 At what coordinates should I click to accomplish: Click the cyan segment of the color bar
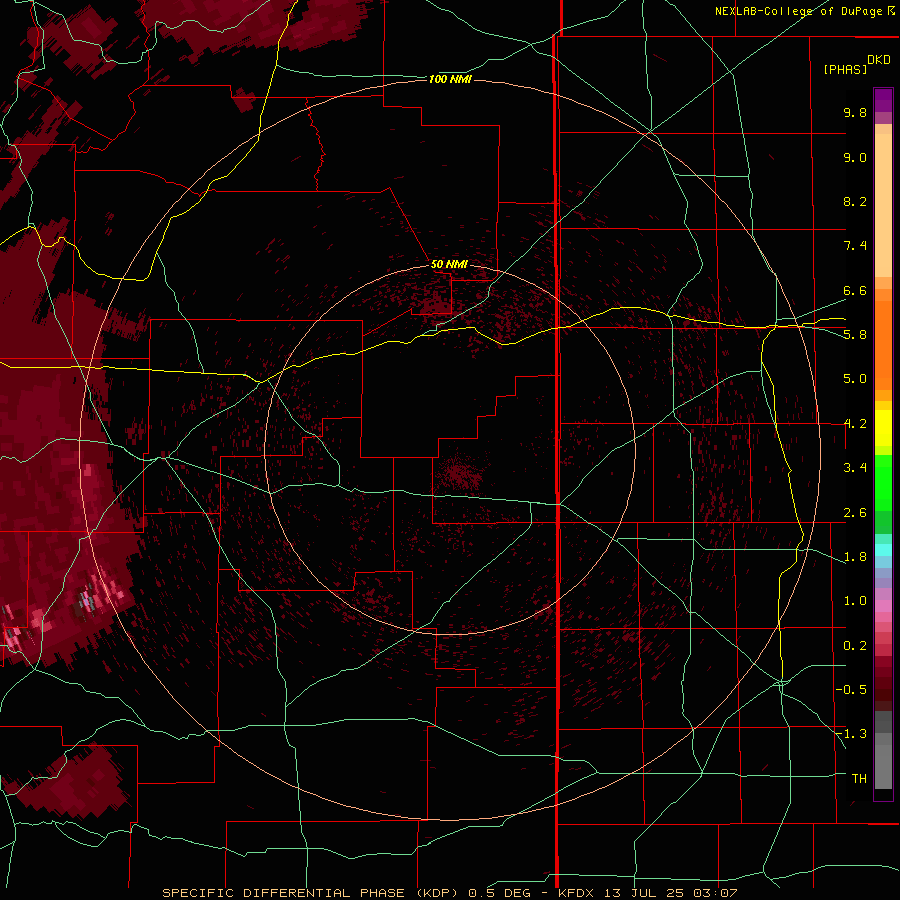[883, 549]
